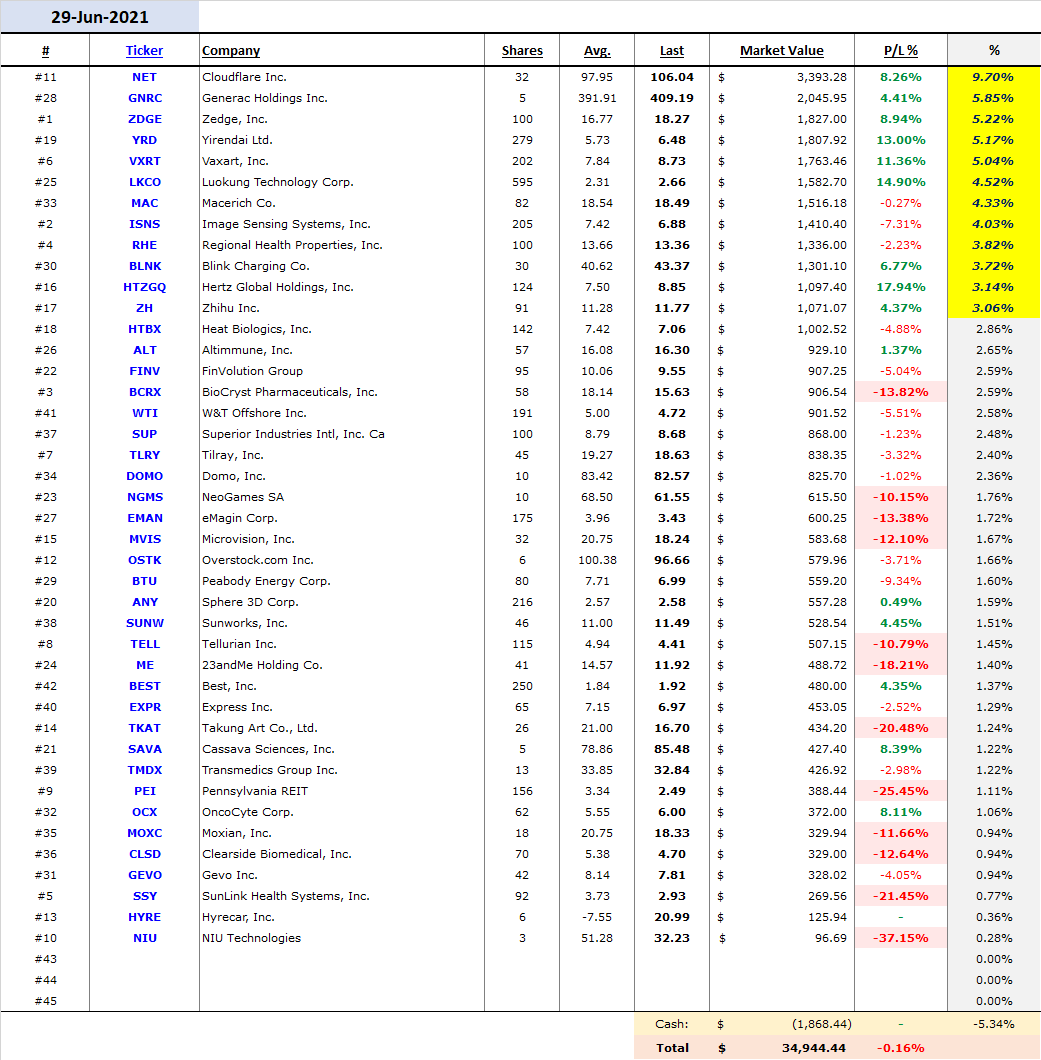
Task: Click the # column header
Action: (x=45, y=51)
